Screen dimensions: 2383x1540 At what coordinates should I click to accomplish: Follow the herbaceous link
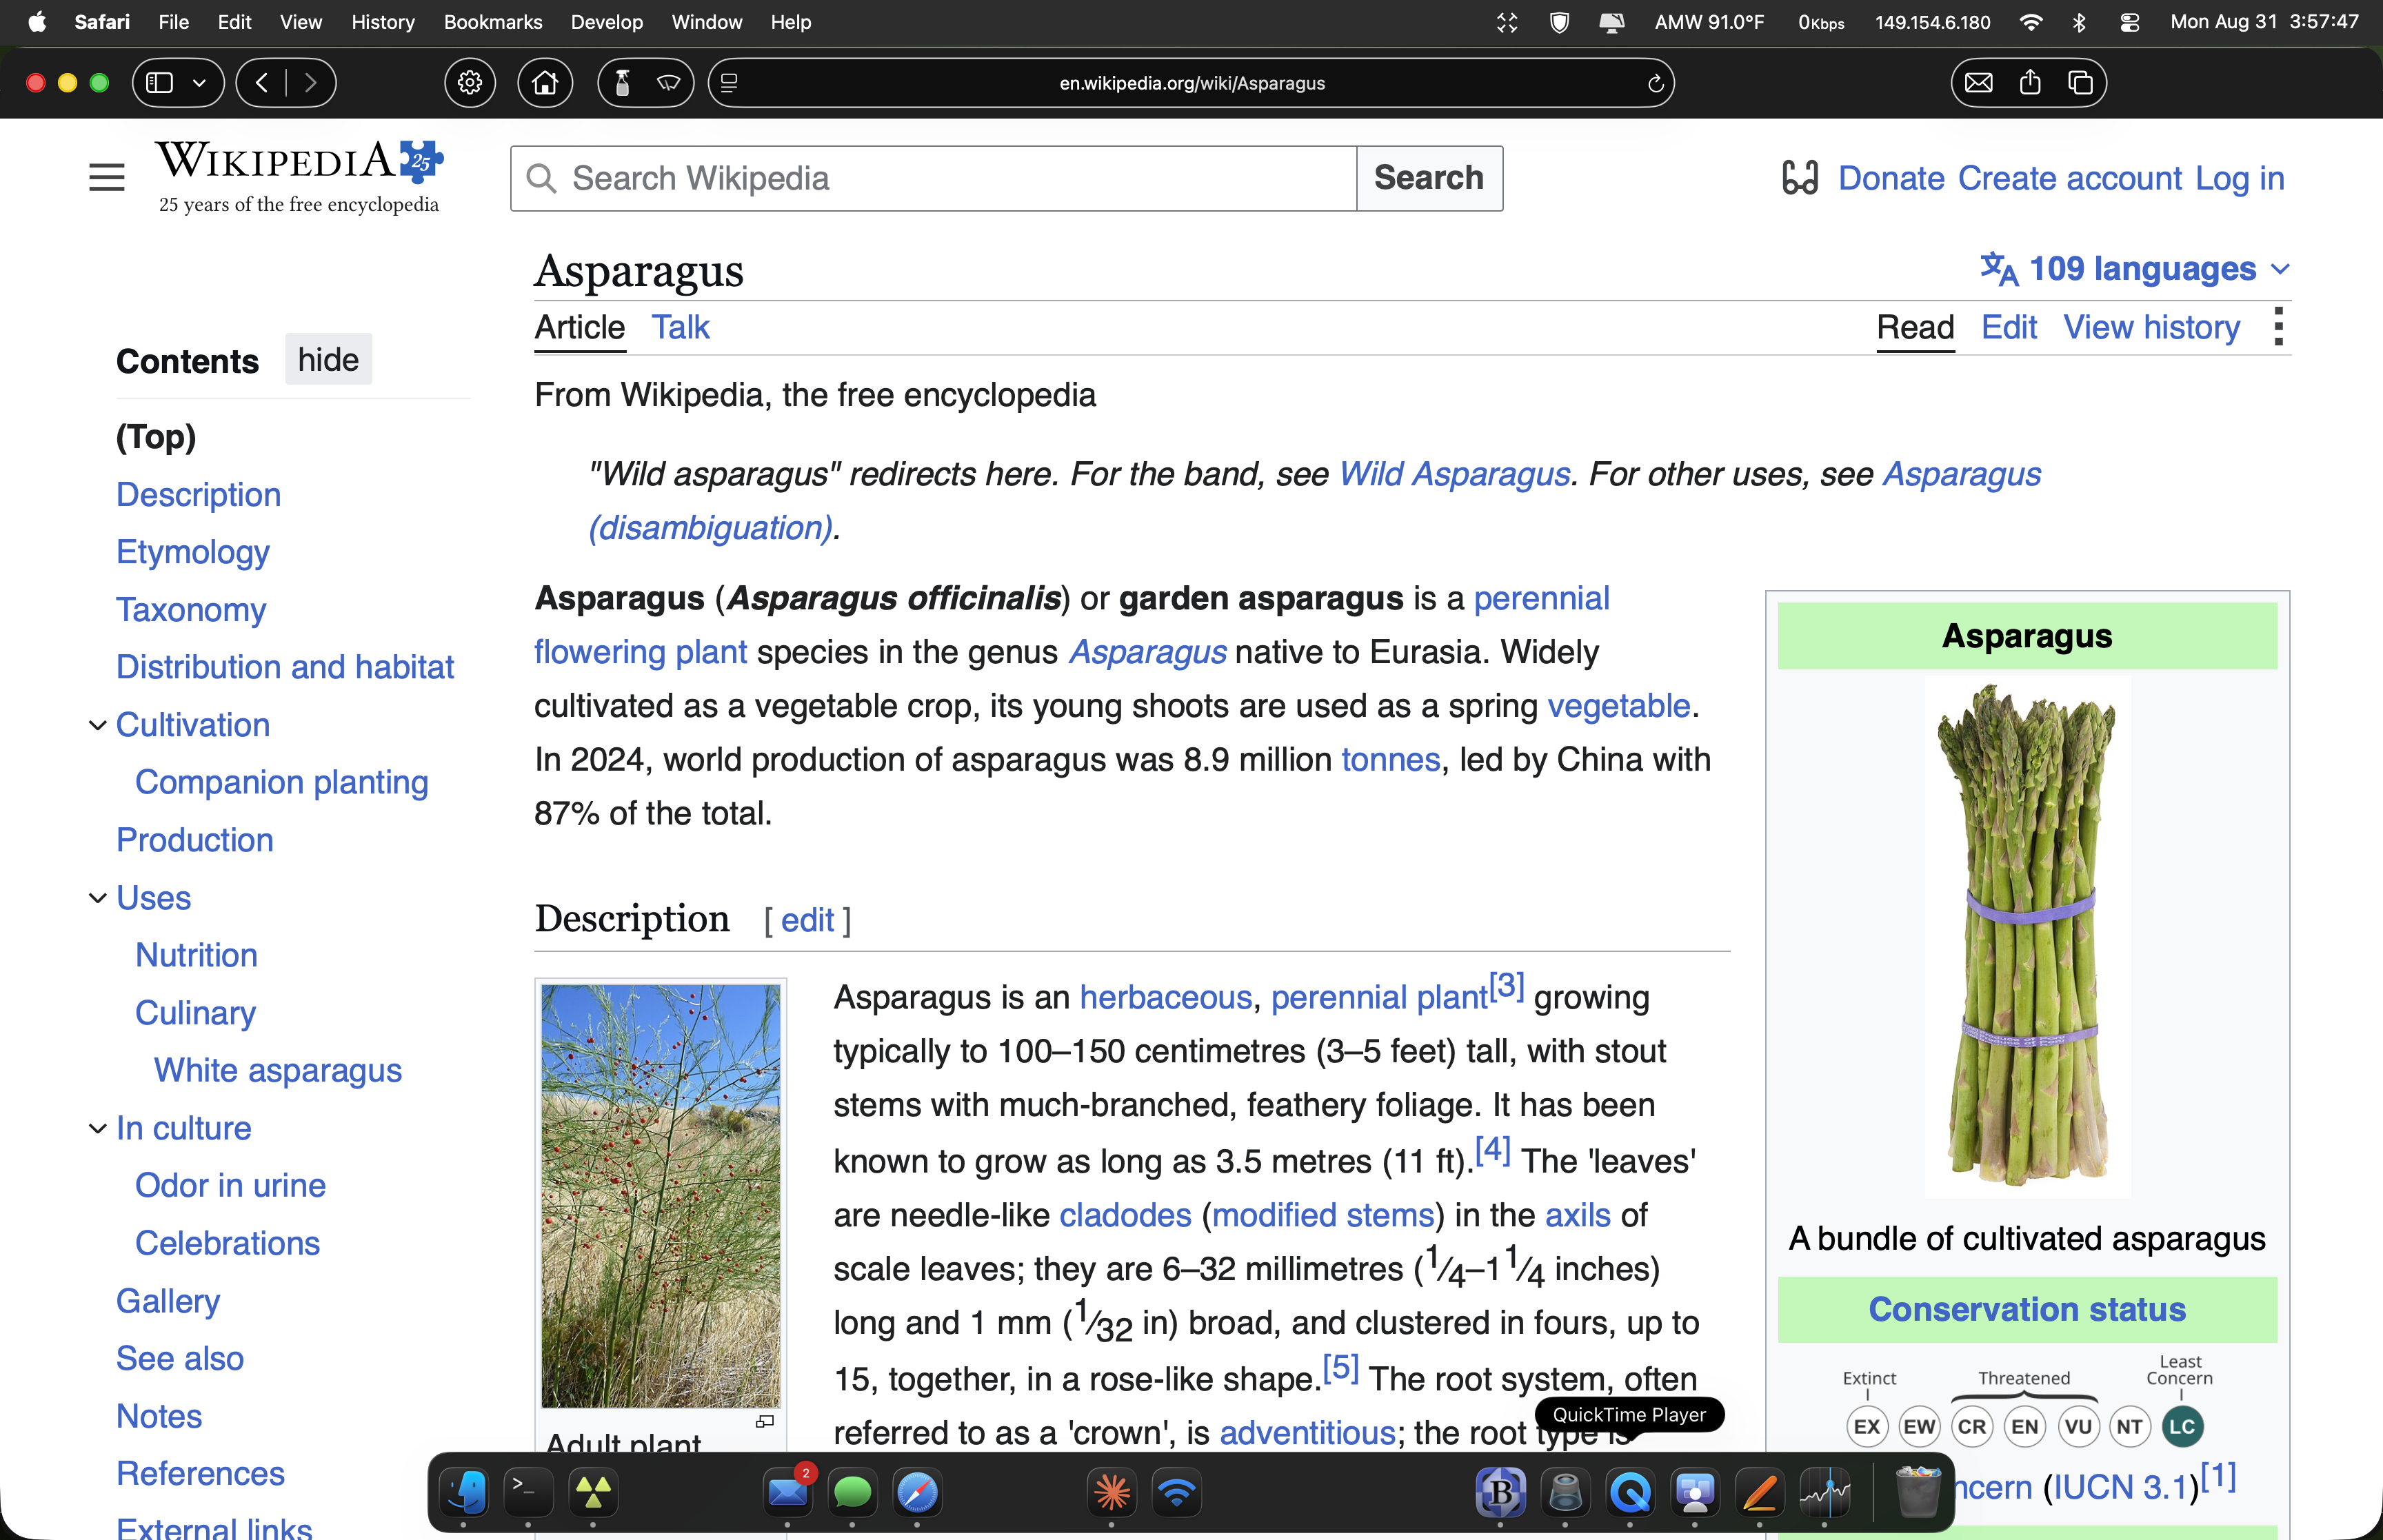[1165, 997]
